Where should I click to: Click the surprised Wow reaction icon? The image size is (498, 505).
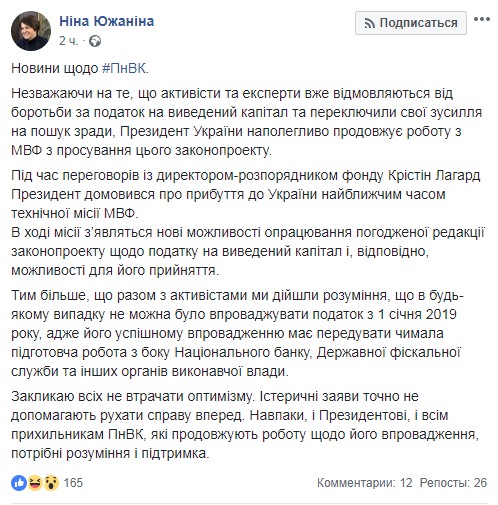point(51,482)
